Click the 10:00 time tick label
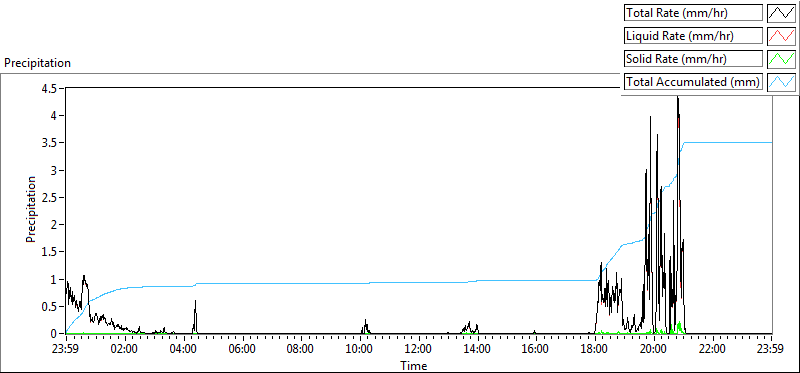This screenshot has height=373, width=800. 360,349
